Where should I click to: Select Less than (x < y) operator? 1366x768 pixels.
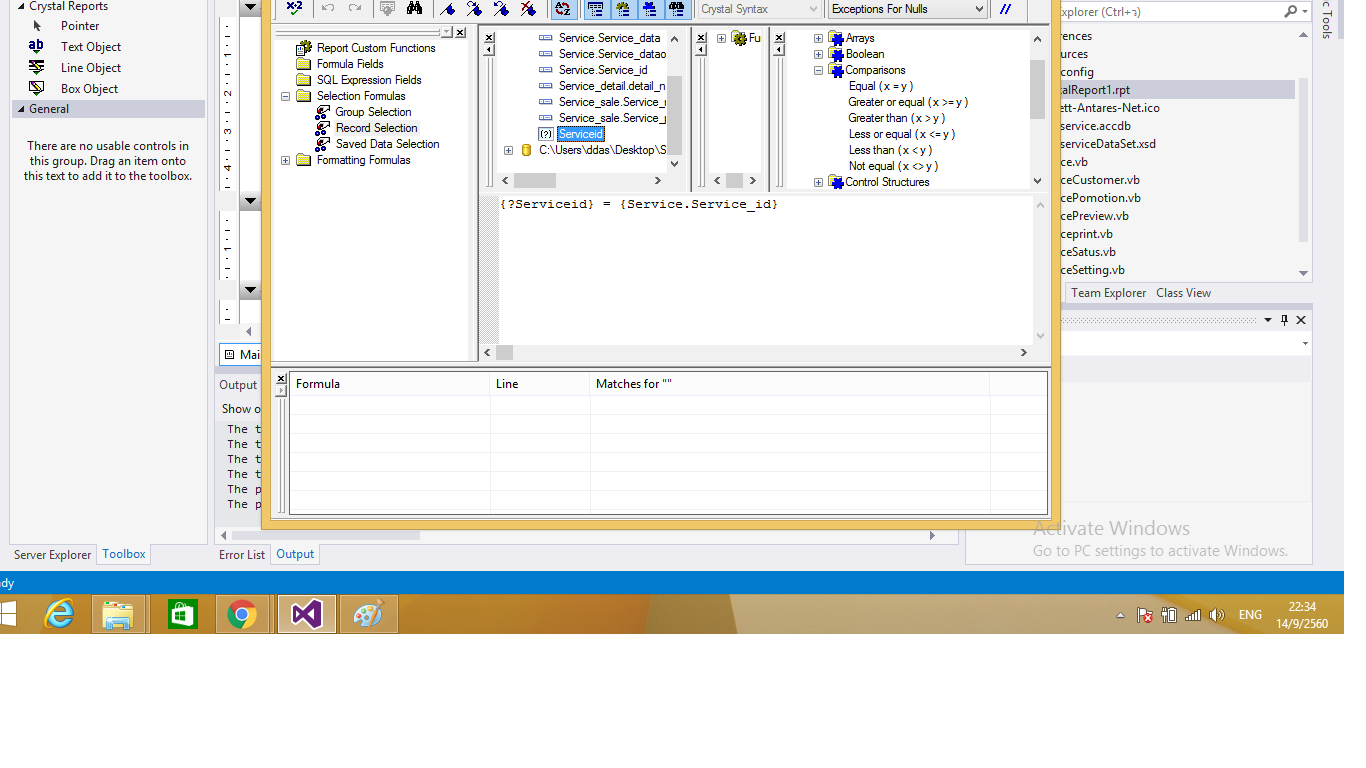890,150
